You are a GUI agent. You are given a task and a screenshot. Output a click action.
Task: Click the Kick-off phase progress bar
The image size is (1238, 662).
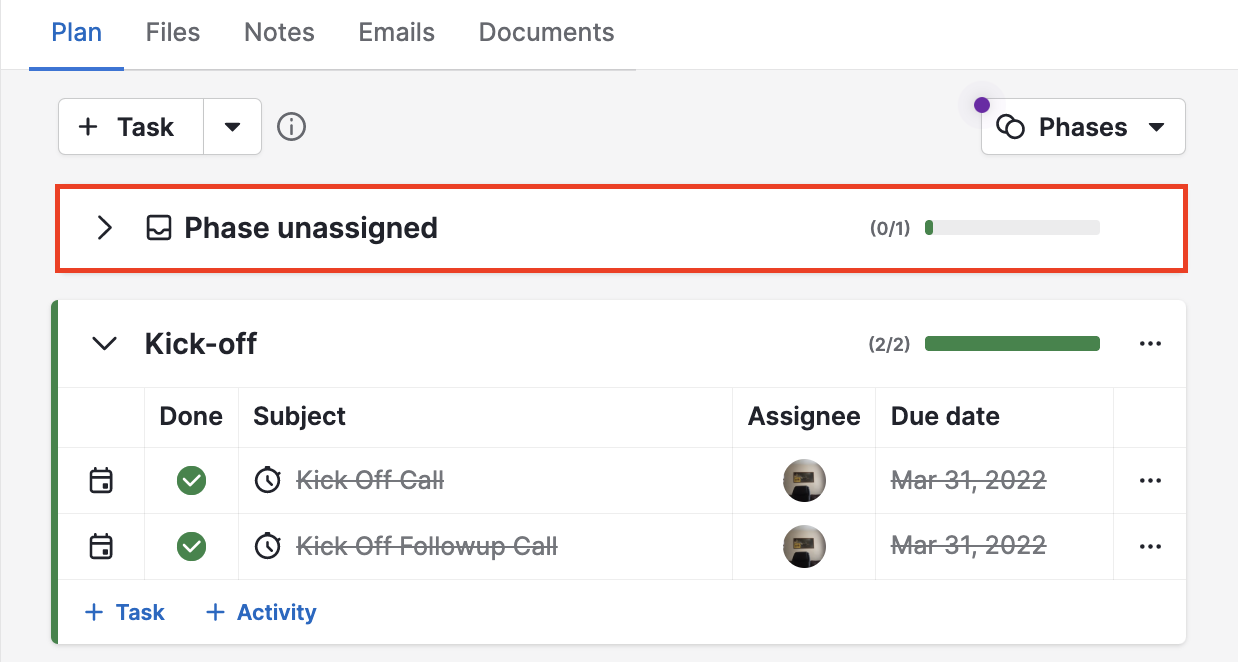pyautogui.click(x=1011, y=343)
